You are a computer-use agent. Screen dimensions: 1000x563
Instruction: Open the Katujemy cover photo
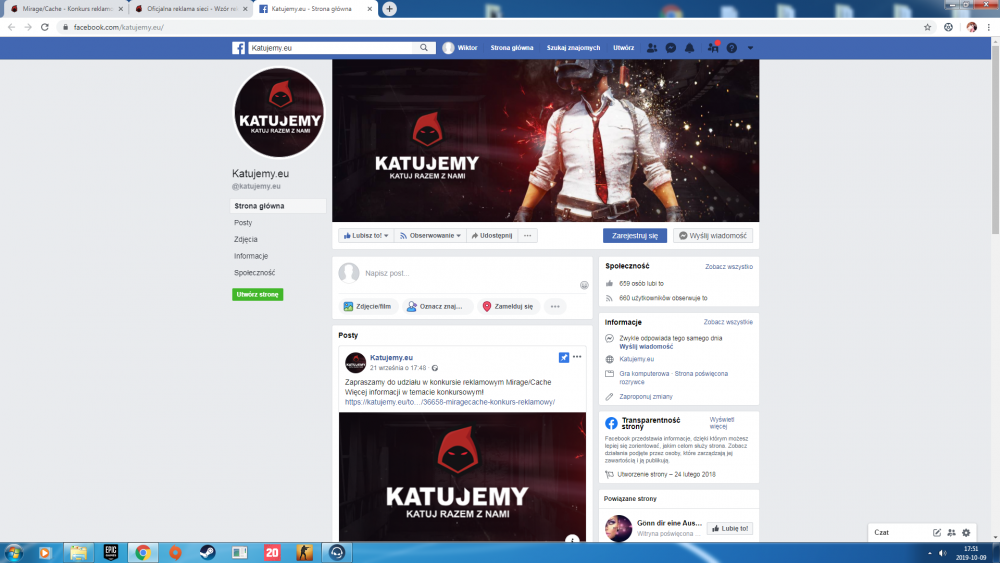(x=545, y=140)
